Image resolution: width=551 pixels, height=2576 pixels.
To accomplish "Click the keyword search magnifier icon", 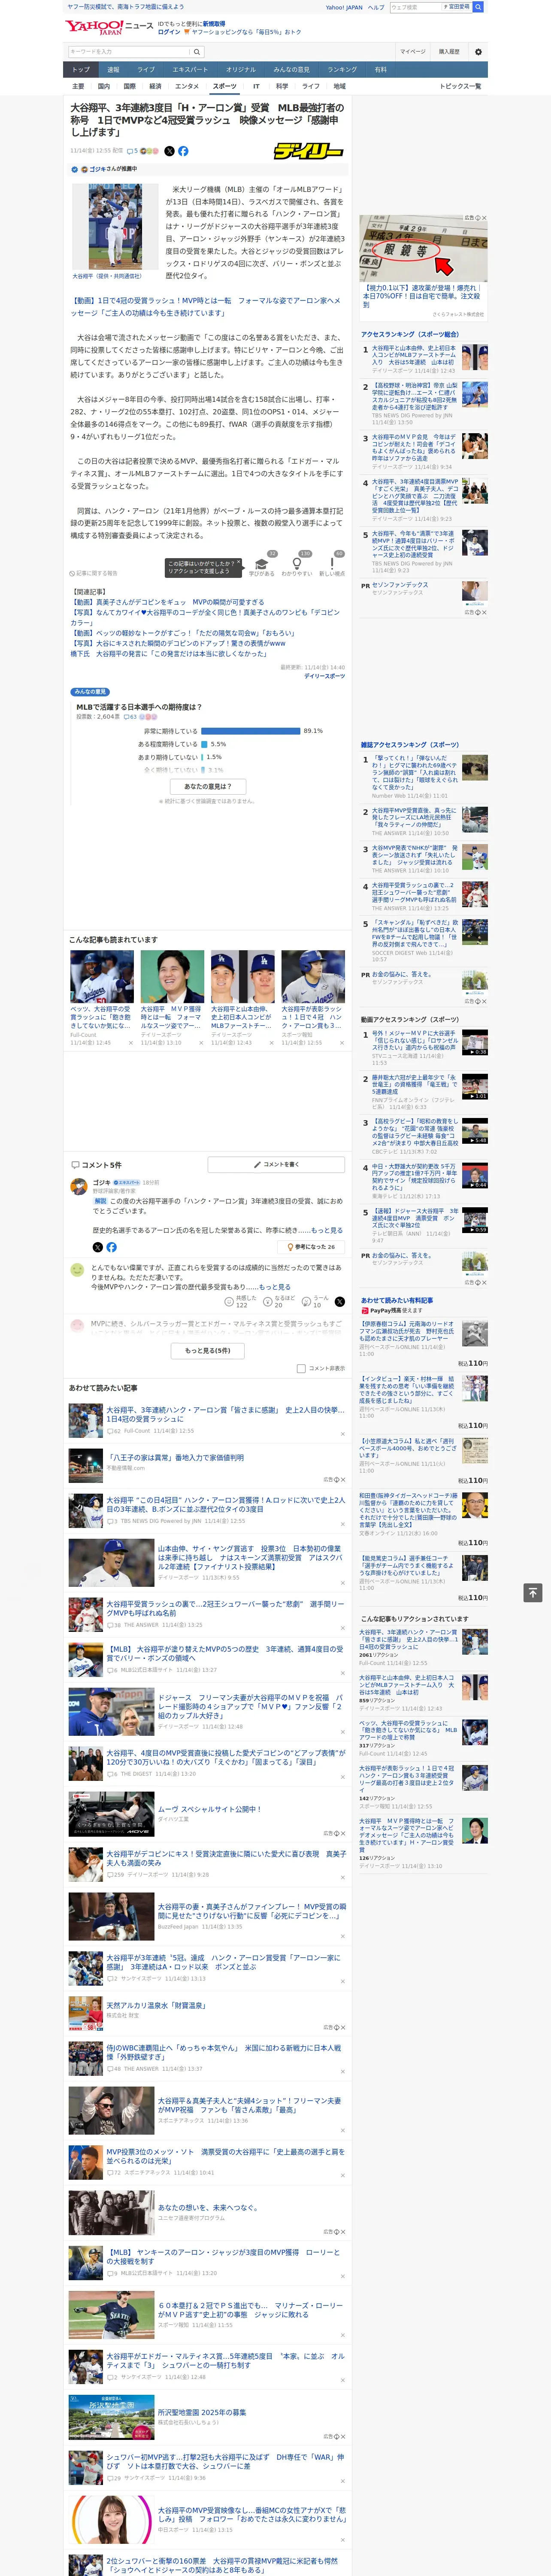I will [x=196, y=52].
